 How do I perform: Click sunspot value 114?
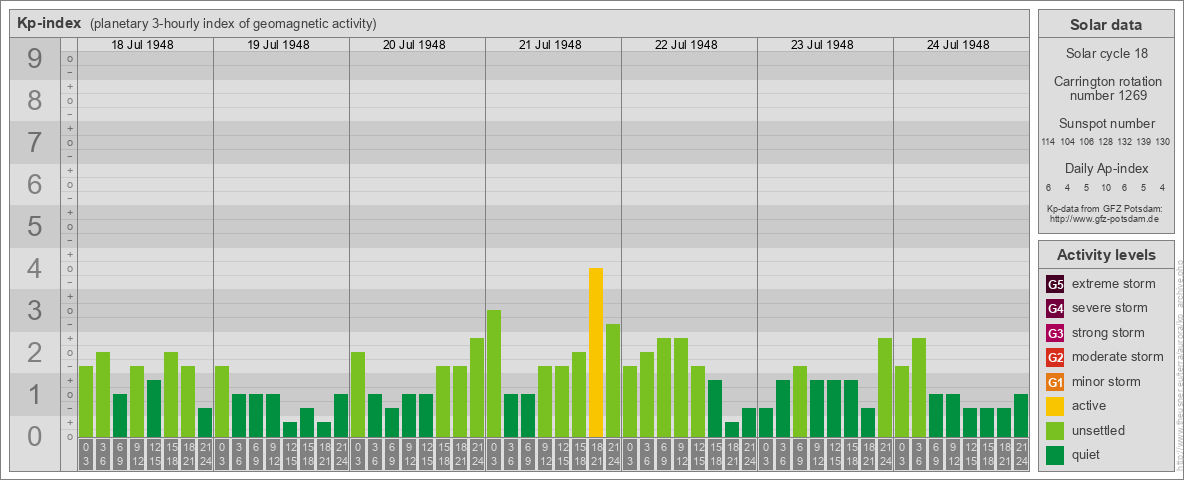[1048, 142]
